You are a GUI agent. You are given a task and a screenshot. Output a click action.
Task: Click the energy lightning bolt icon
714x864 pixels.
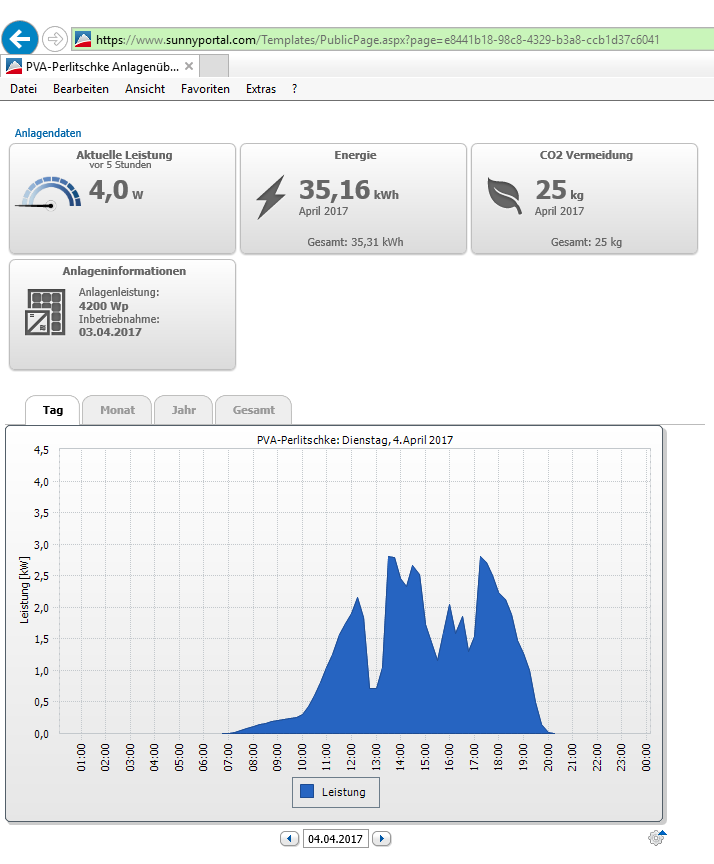(x=271, y=197)
